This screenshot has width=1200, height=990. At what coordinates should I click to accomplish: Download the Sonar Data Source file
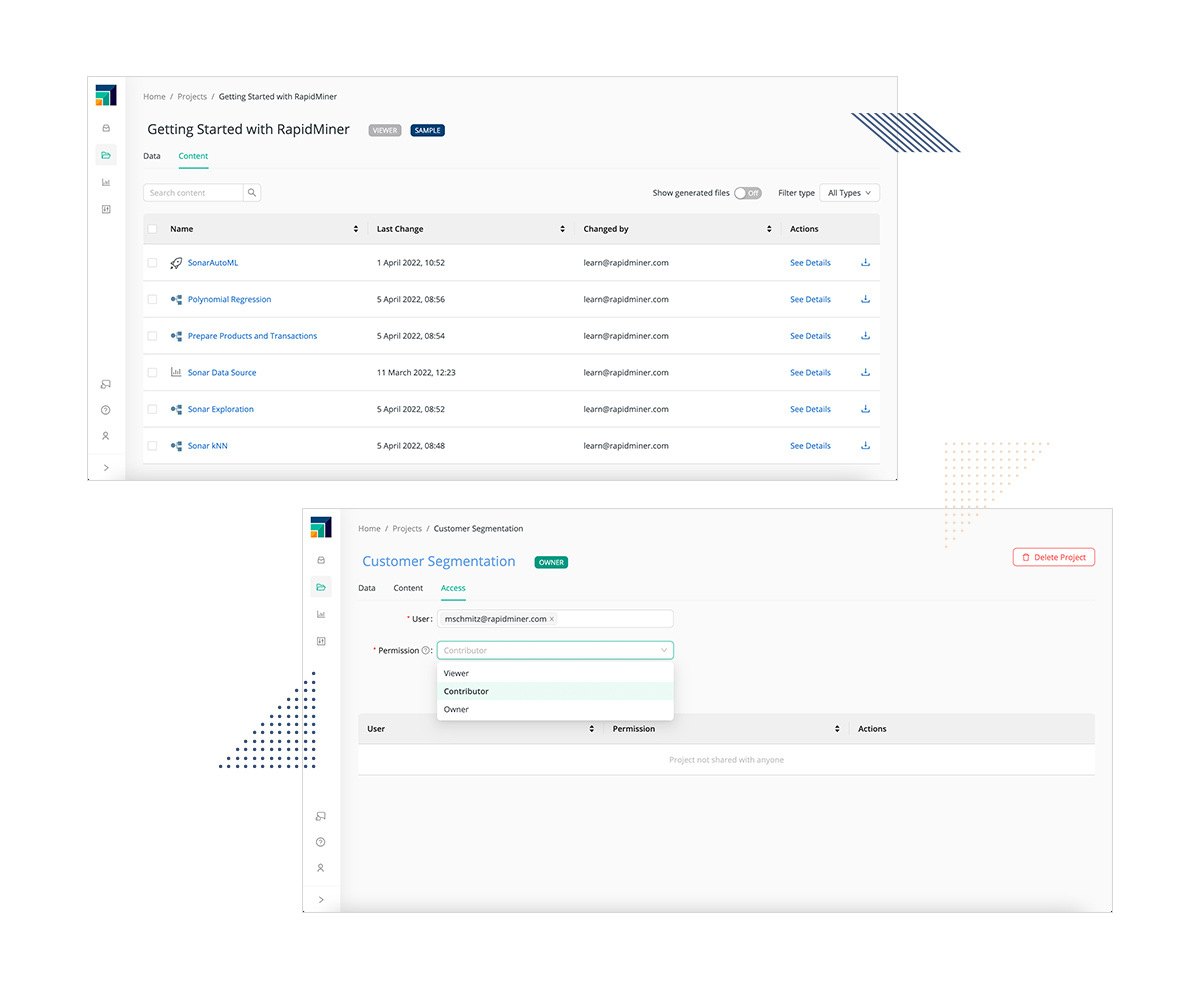tap(866, 372)
